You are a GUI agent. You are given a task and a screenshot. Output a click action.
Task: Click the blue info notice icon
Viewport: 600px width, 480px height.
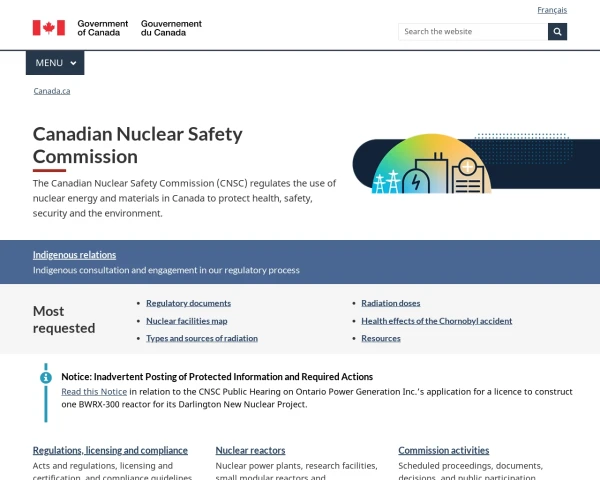[46, 377]
